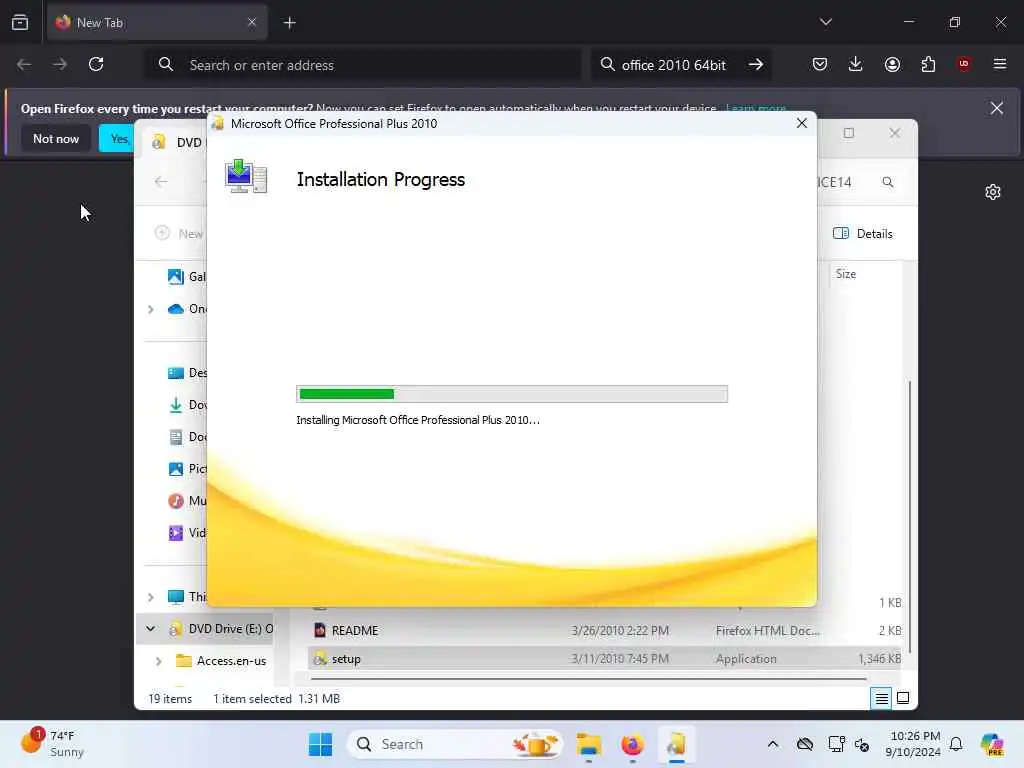Open the extensions puzzle icon
The width and height of the screenshot is (1024, 768).
(928, 64)
